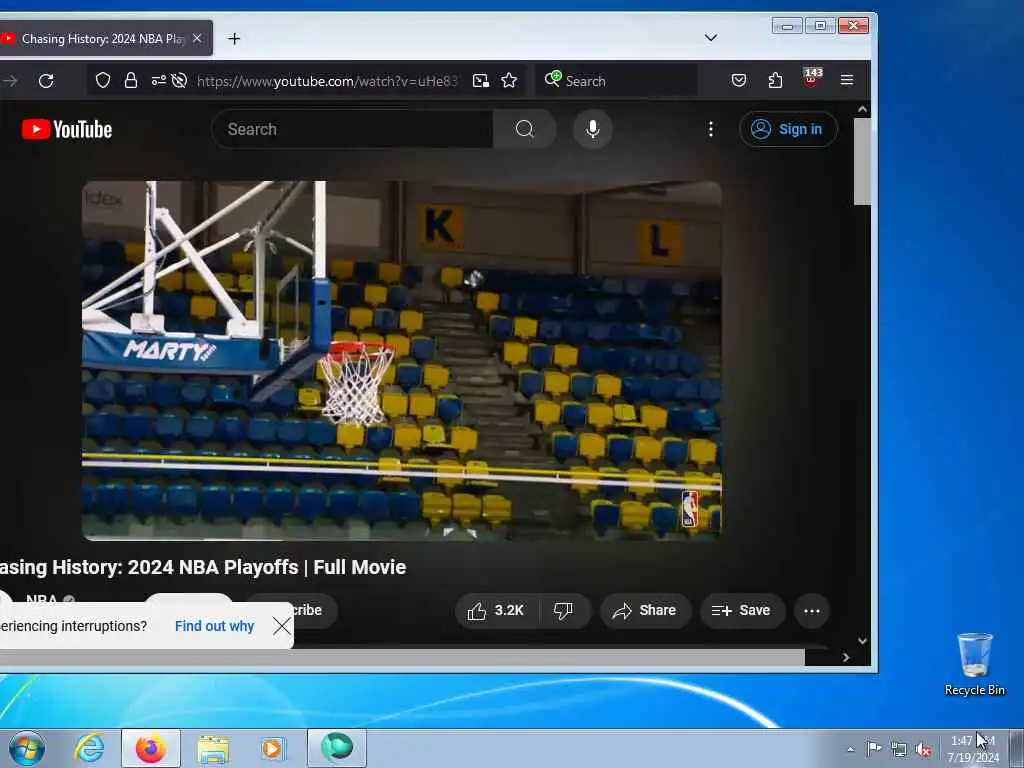Open the Firefox hamburger menu
Screen dimensions: 1024x768
coord(847,80)
